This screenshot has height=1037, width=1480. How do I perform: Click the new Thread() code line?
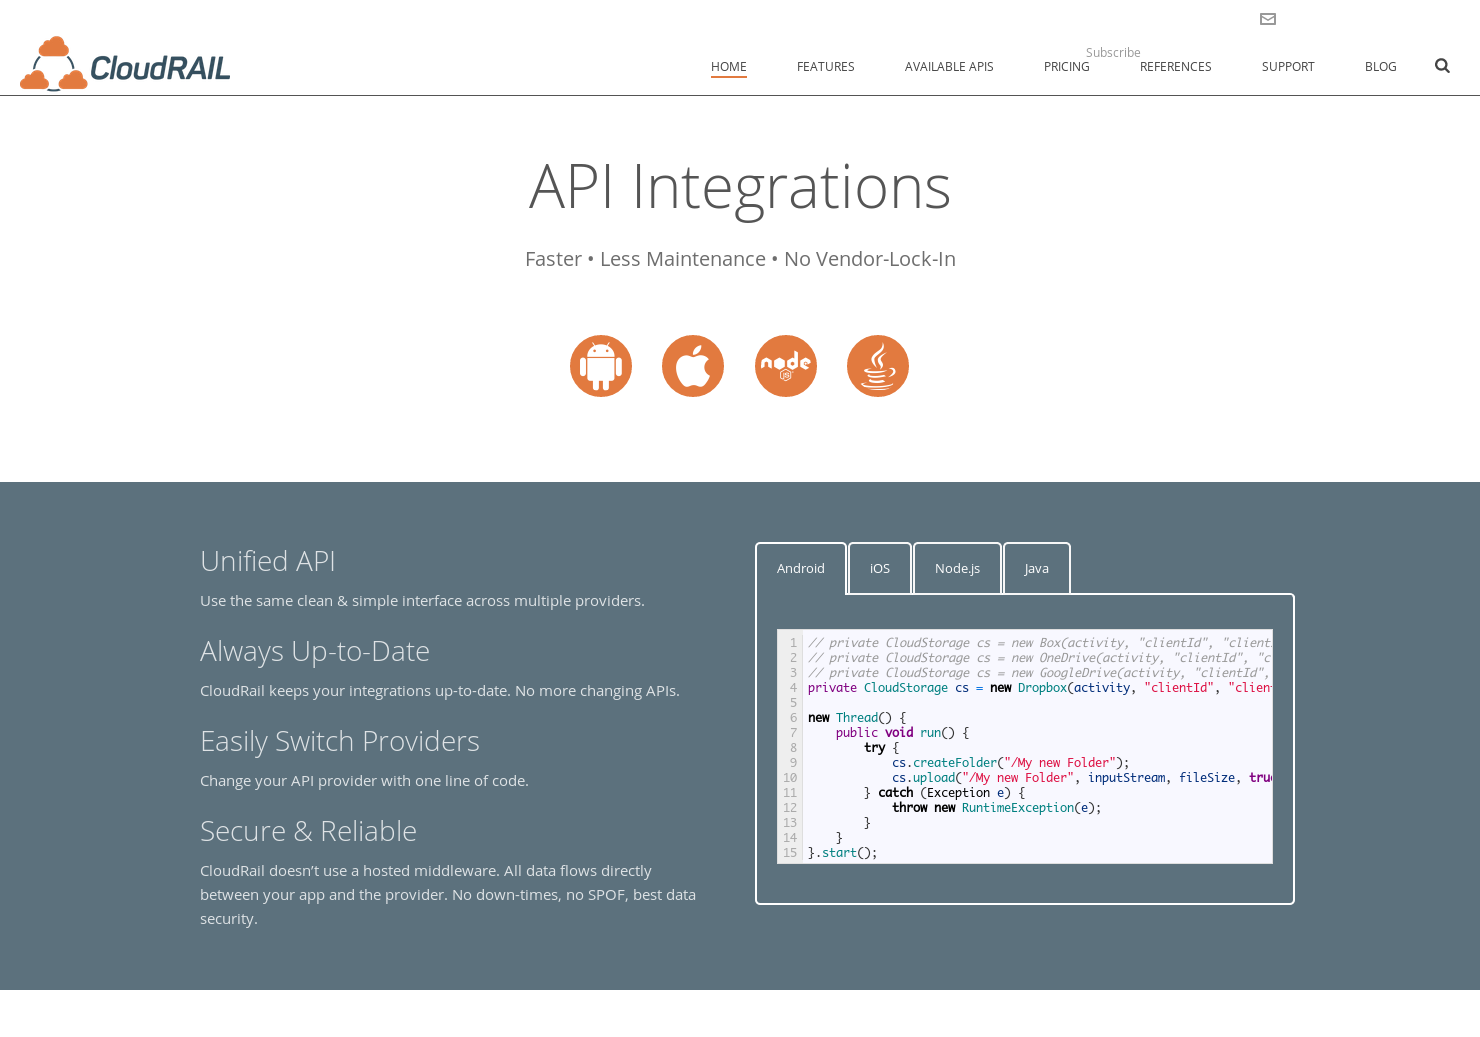(x=857, y=718)
